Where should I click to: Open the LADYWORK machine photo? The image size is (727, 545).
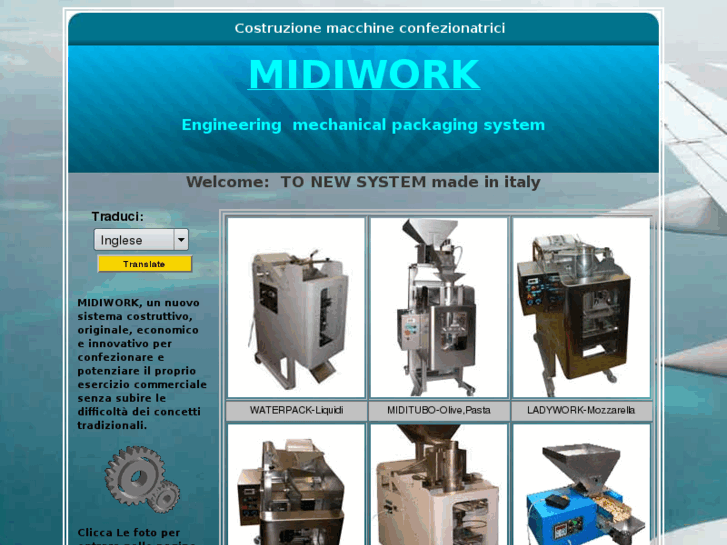(x=581, y=308)
